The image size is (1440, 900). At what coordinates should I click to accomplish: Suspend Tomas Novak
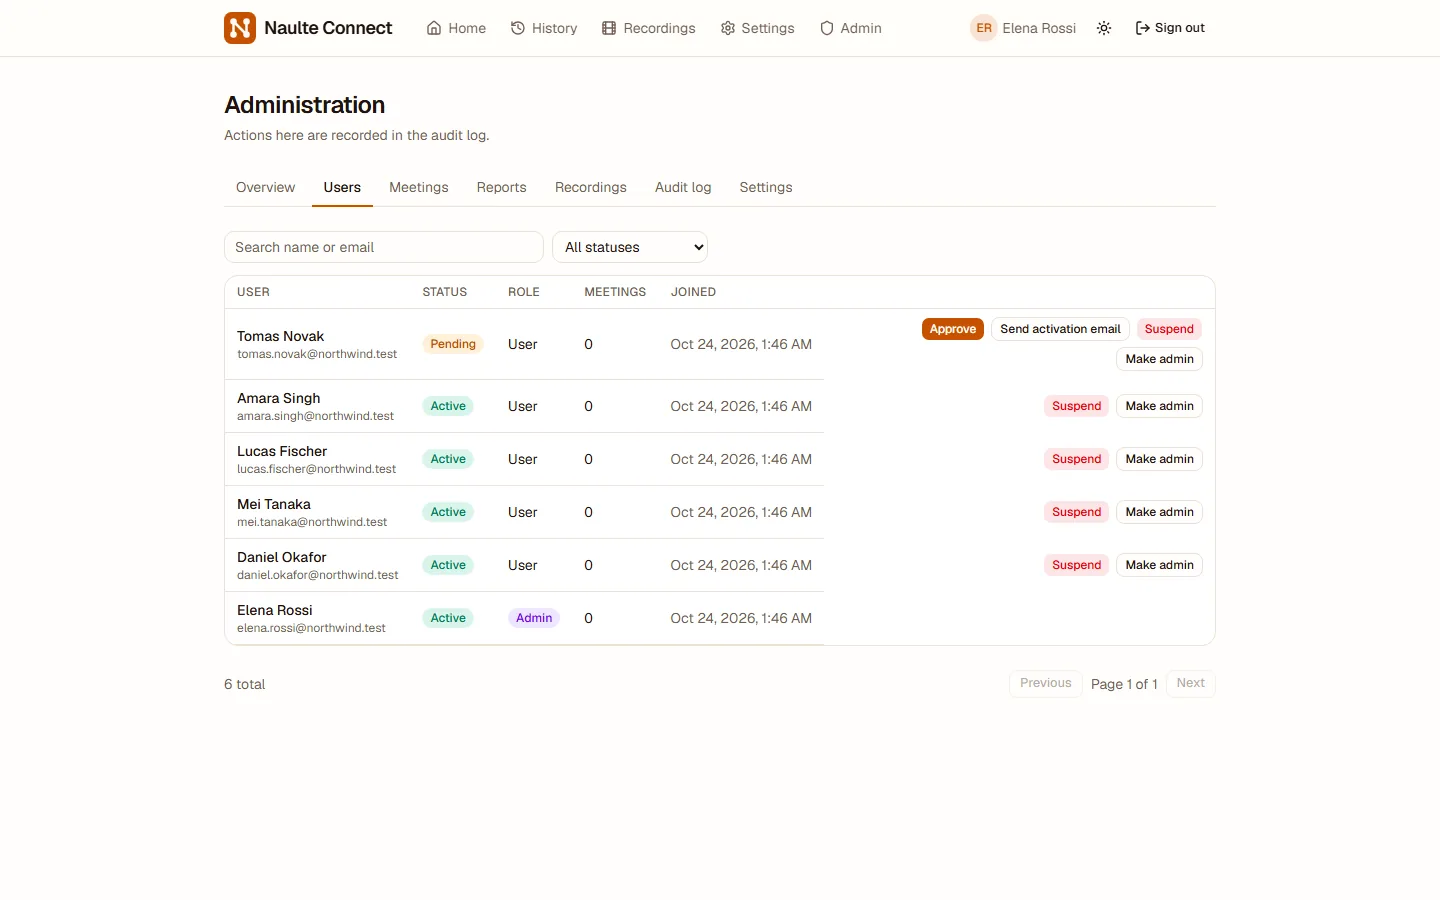[x=1169, y=329]
